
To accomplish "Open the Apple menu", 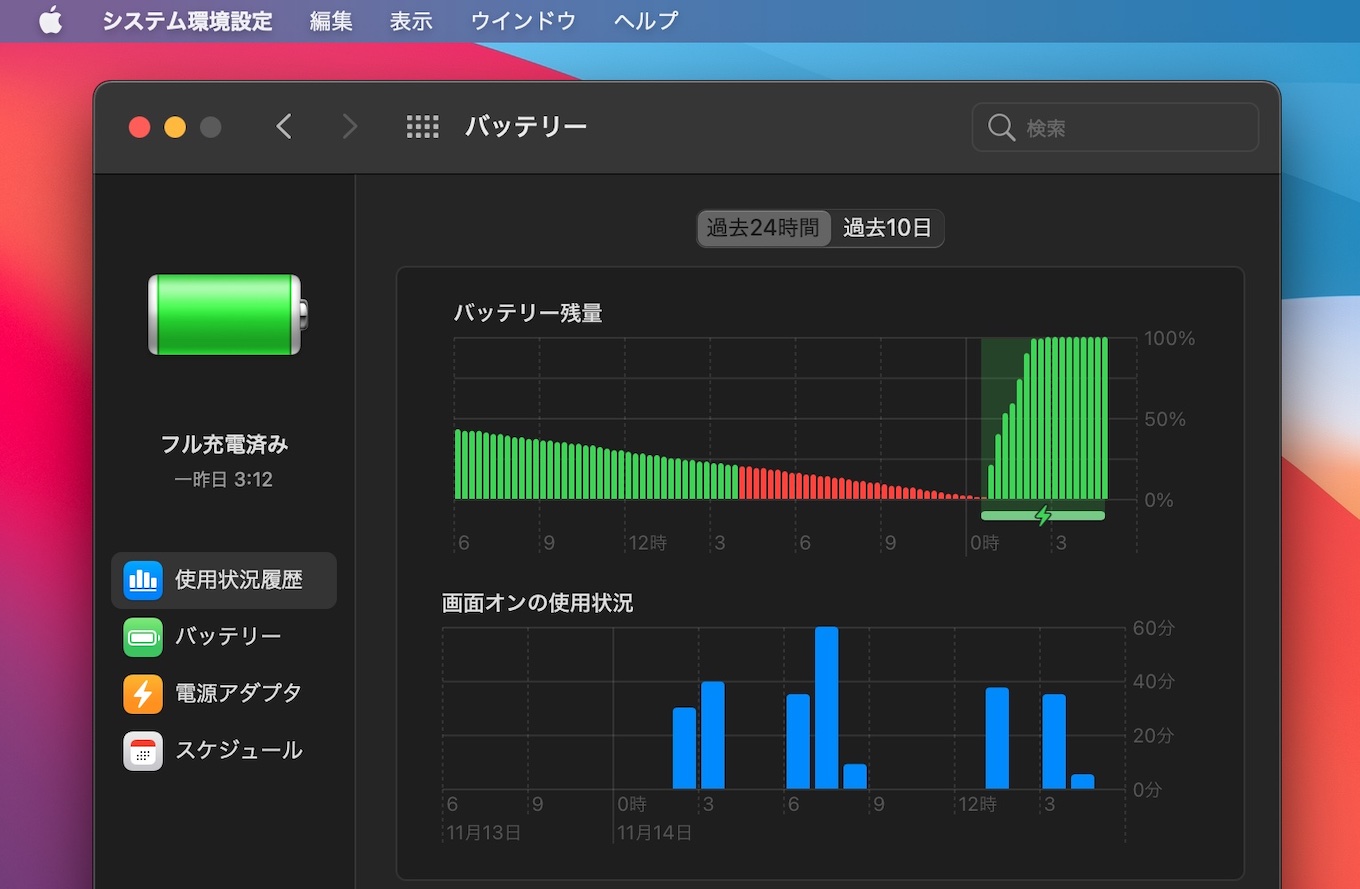I will point(50,20).
